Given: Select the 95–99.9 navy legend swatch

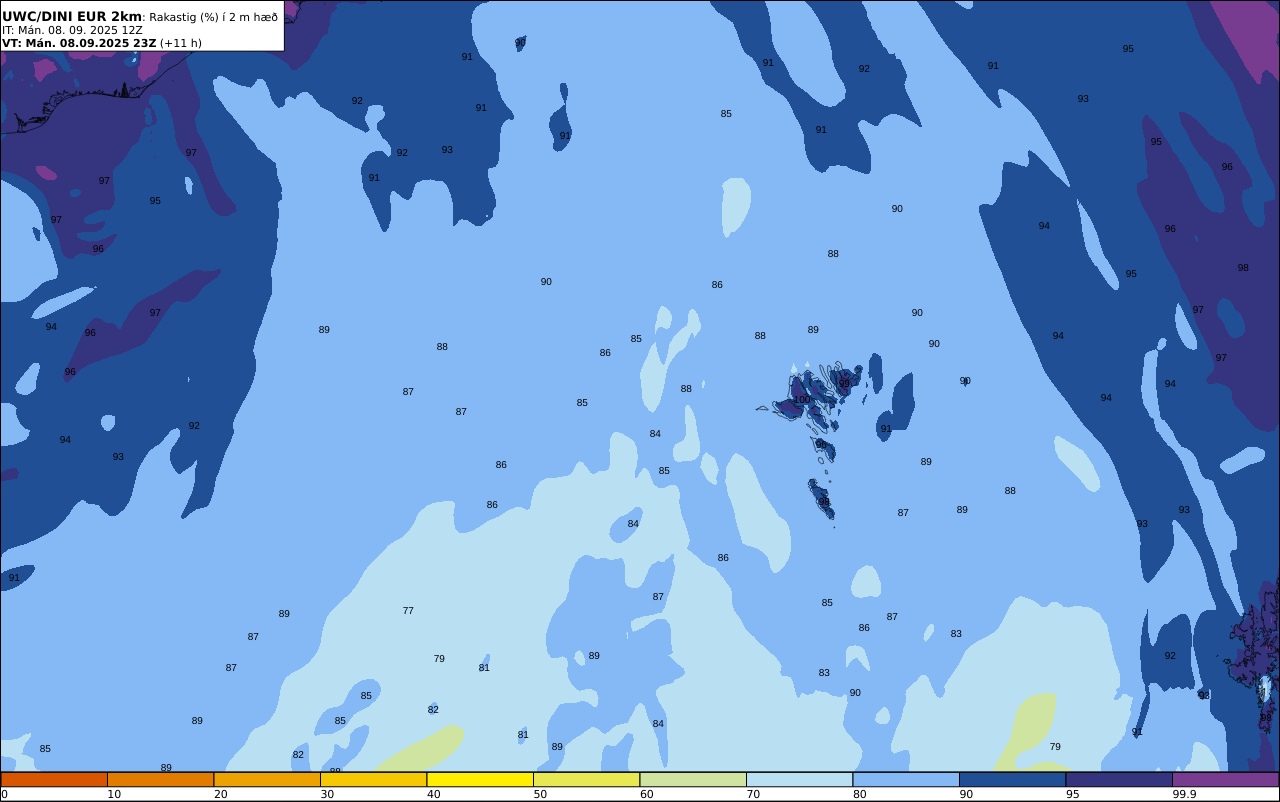Looking at the screenshot, I should pyautogui.click(x=1119, y=779).
